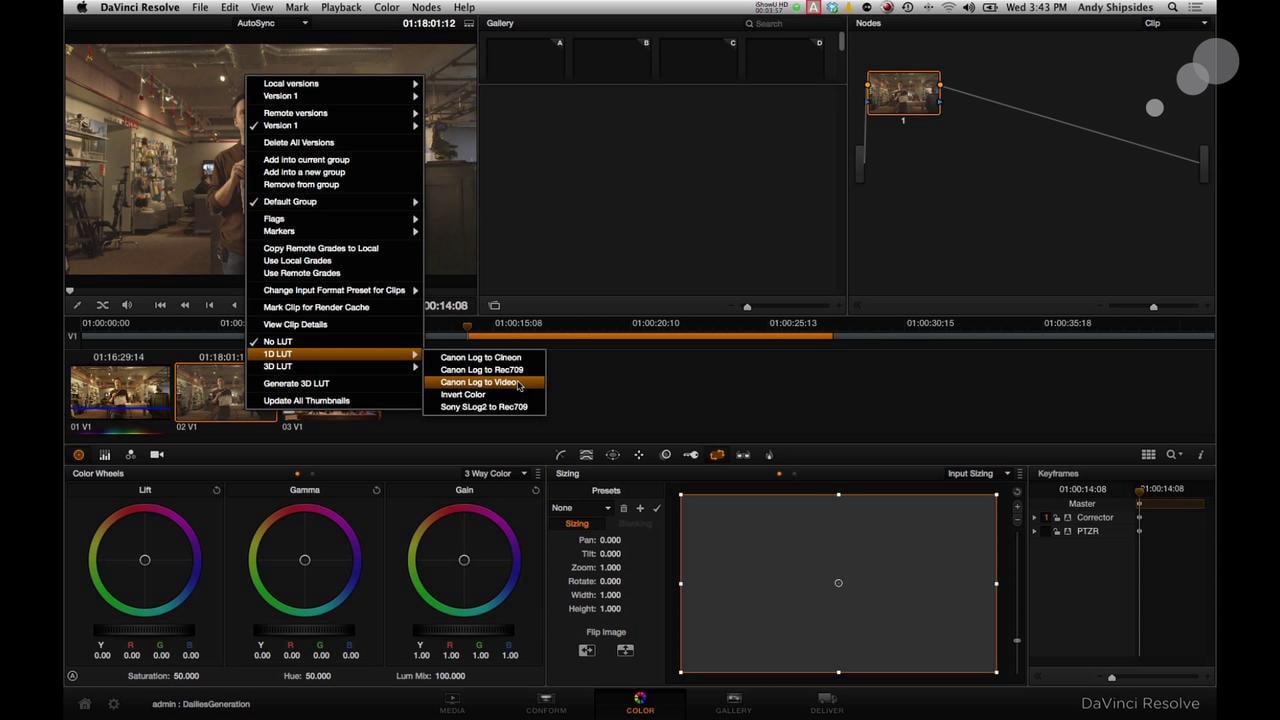This screenshot has height=720, width=1280.
Task: Expand the Corrector keyframe track
Action: pos(1035,518)
